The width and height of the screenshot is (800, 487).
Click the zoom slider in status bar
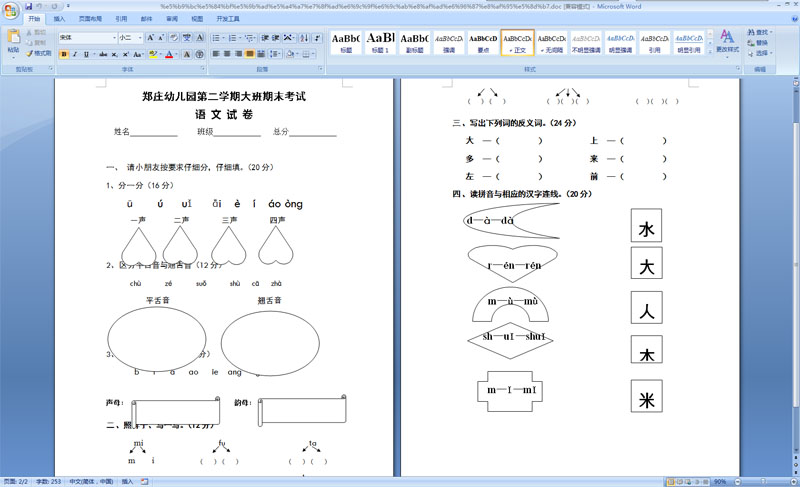(763, 482)
